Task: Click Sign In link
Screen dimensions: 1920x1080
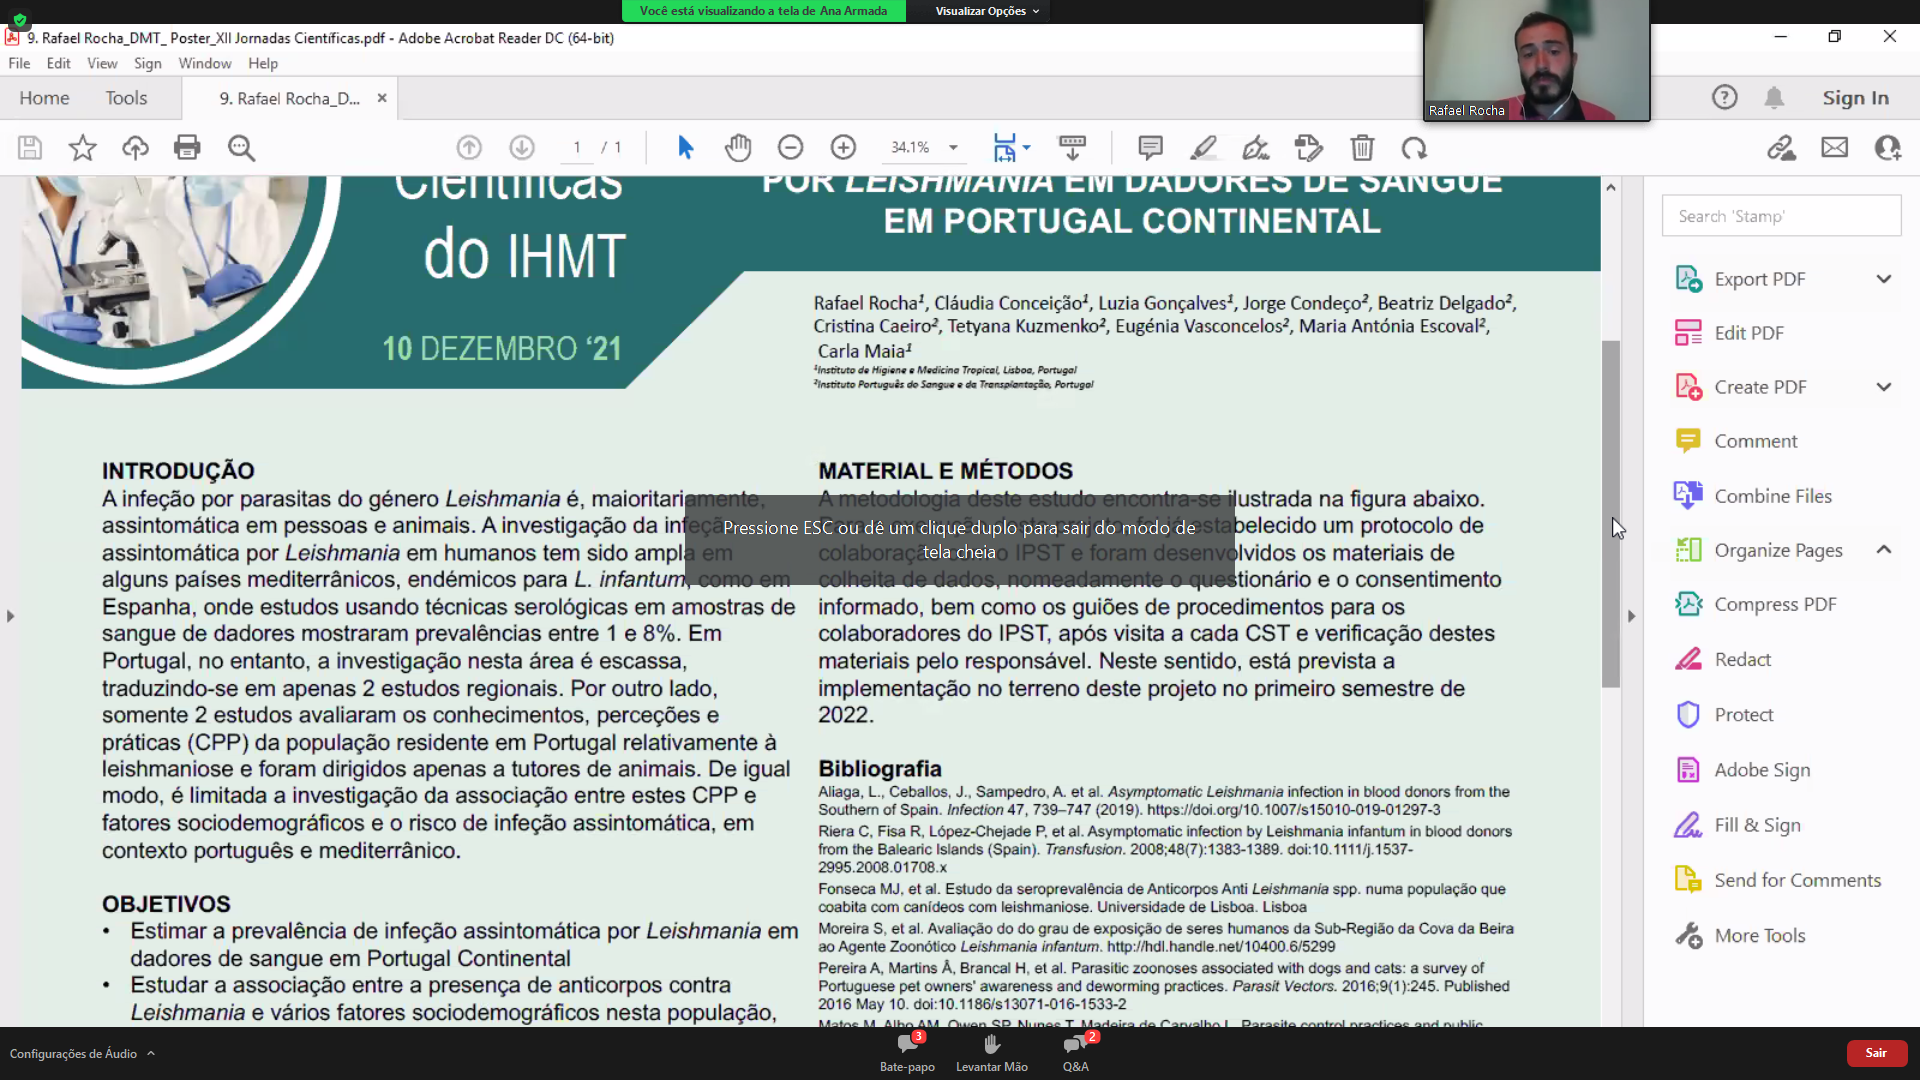Action: [1855, 98]
